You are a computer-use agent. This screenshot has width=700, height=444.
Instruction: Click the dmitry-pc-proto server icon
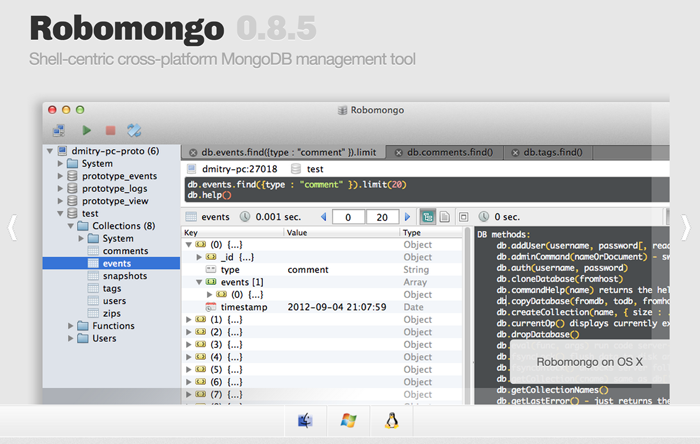(62, 151)
